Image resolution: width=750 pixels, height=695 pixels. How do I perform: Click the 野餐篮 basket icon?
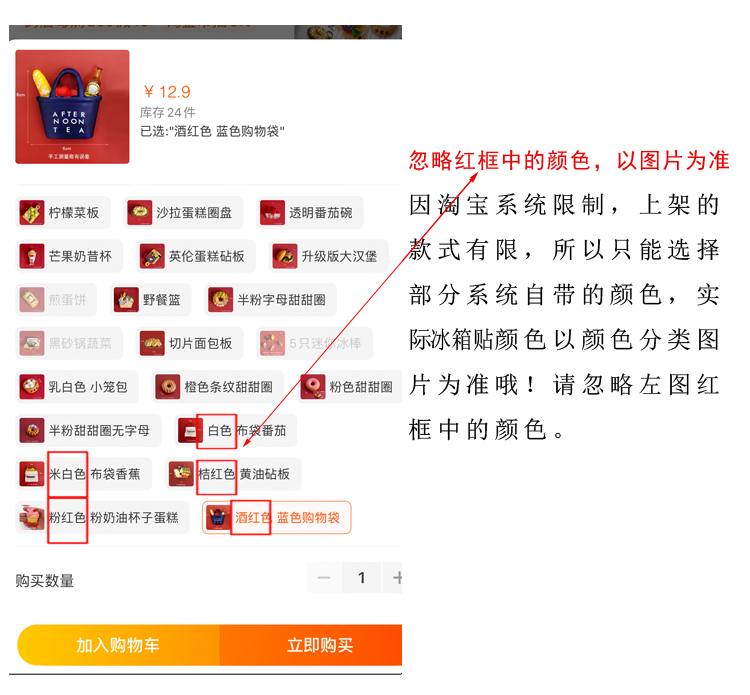[126, 299]
